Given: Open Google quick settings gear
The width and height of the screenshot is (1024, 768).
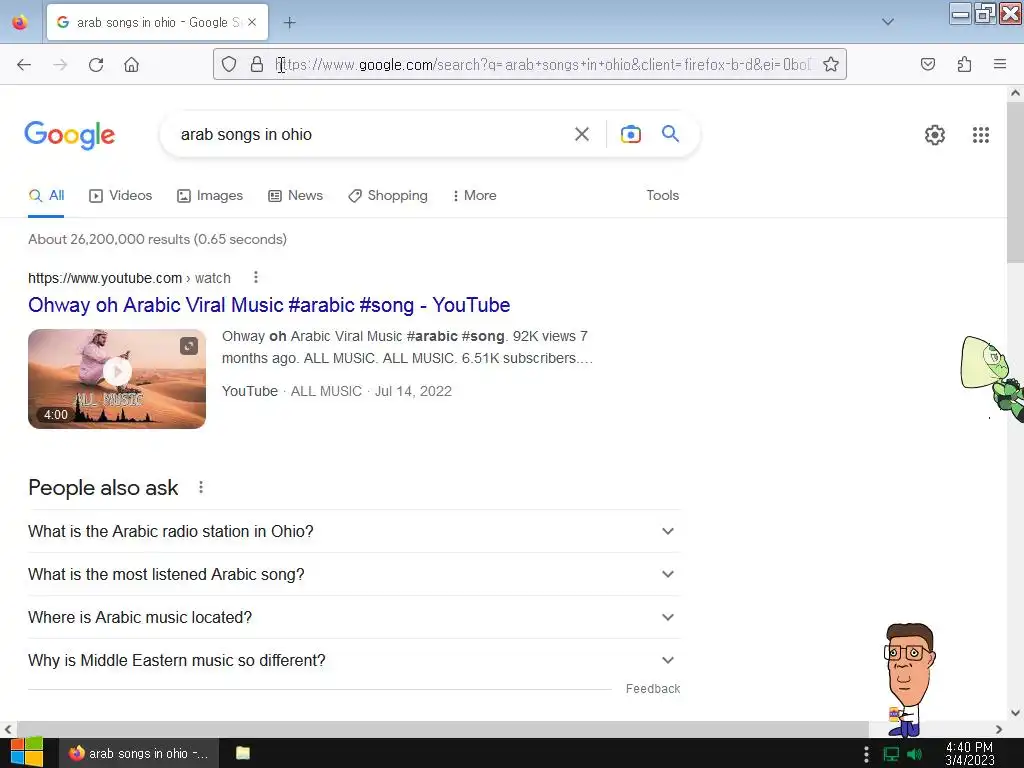Looking at the screenshot, I should (x=935, y=135).
